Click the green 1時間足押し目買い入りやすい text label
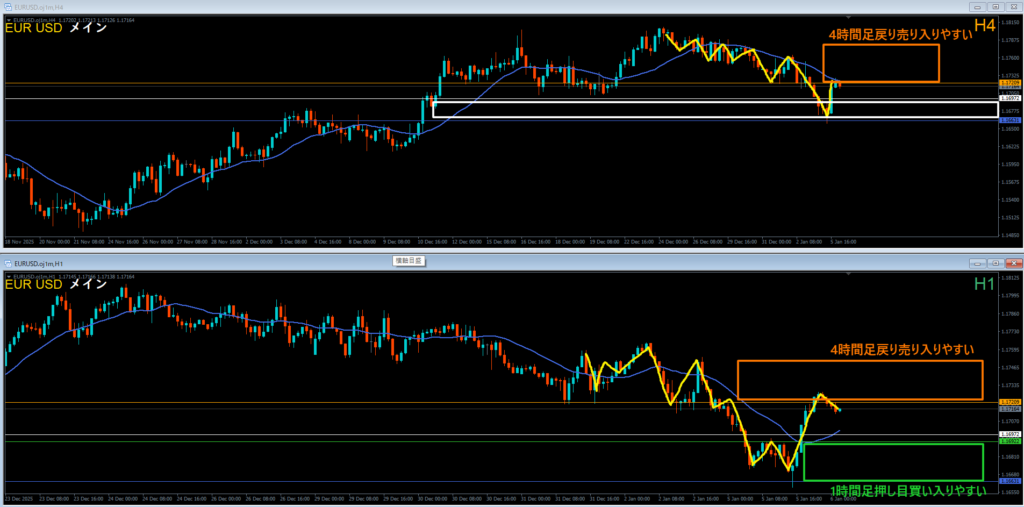The image size is (1024, 507). point(906,489)
